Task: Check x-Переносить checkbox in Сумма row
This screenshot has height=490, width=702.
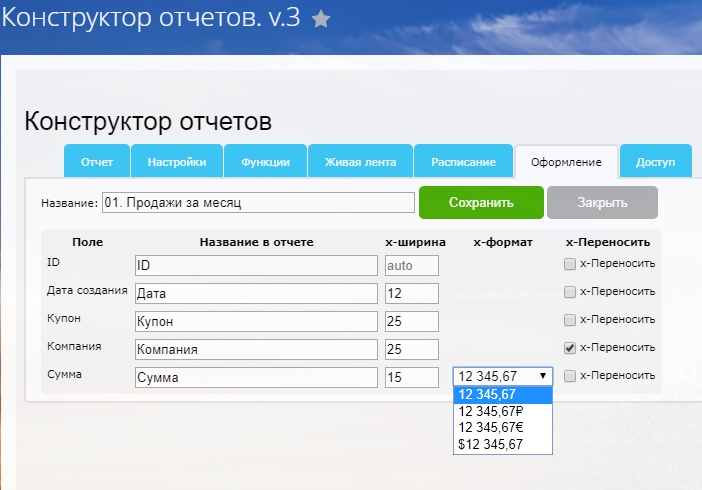Action: click(x=570, y=376)
